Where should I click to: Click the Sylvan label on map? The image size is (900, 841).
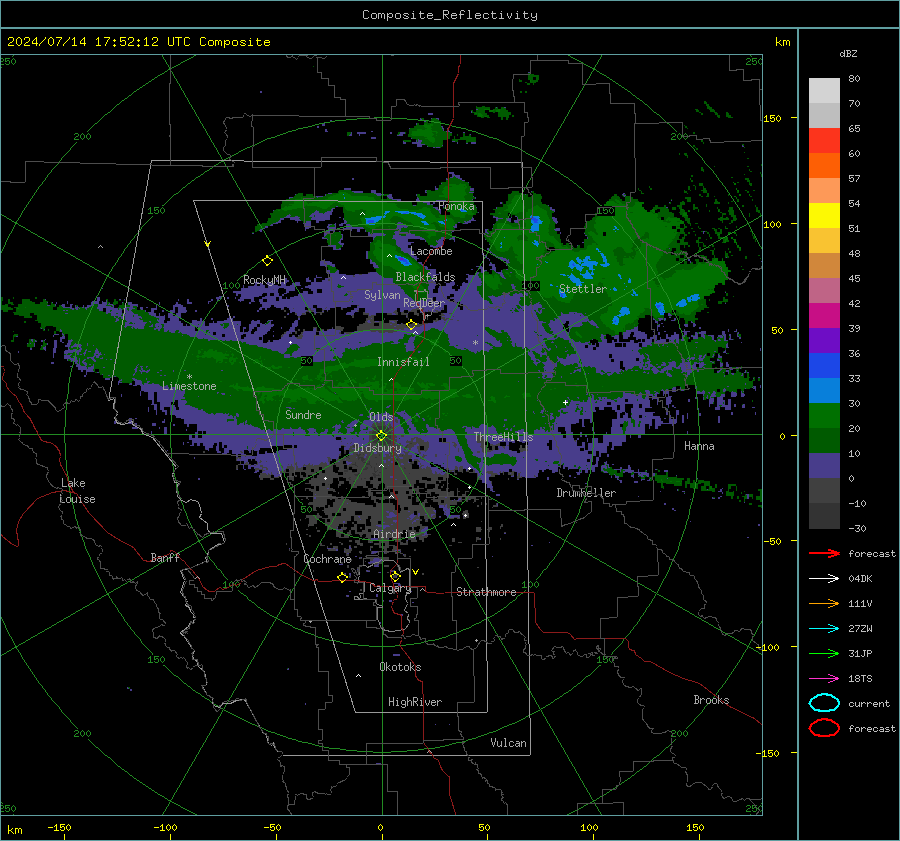point(382,295)
